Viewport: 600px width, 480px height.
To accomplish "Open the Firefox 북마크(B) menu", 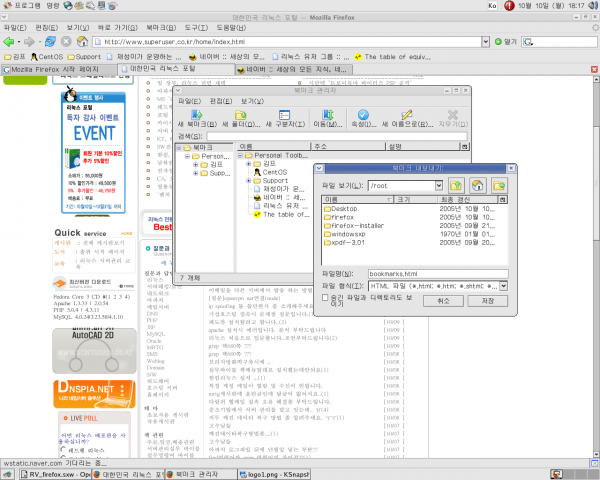I will click(x=161, y=28).
